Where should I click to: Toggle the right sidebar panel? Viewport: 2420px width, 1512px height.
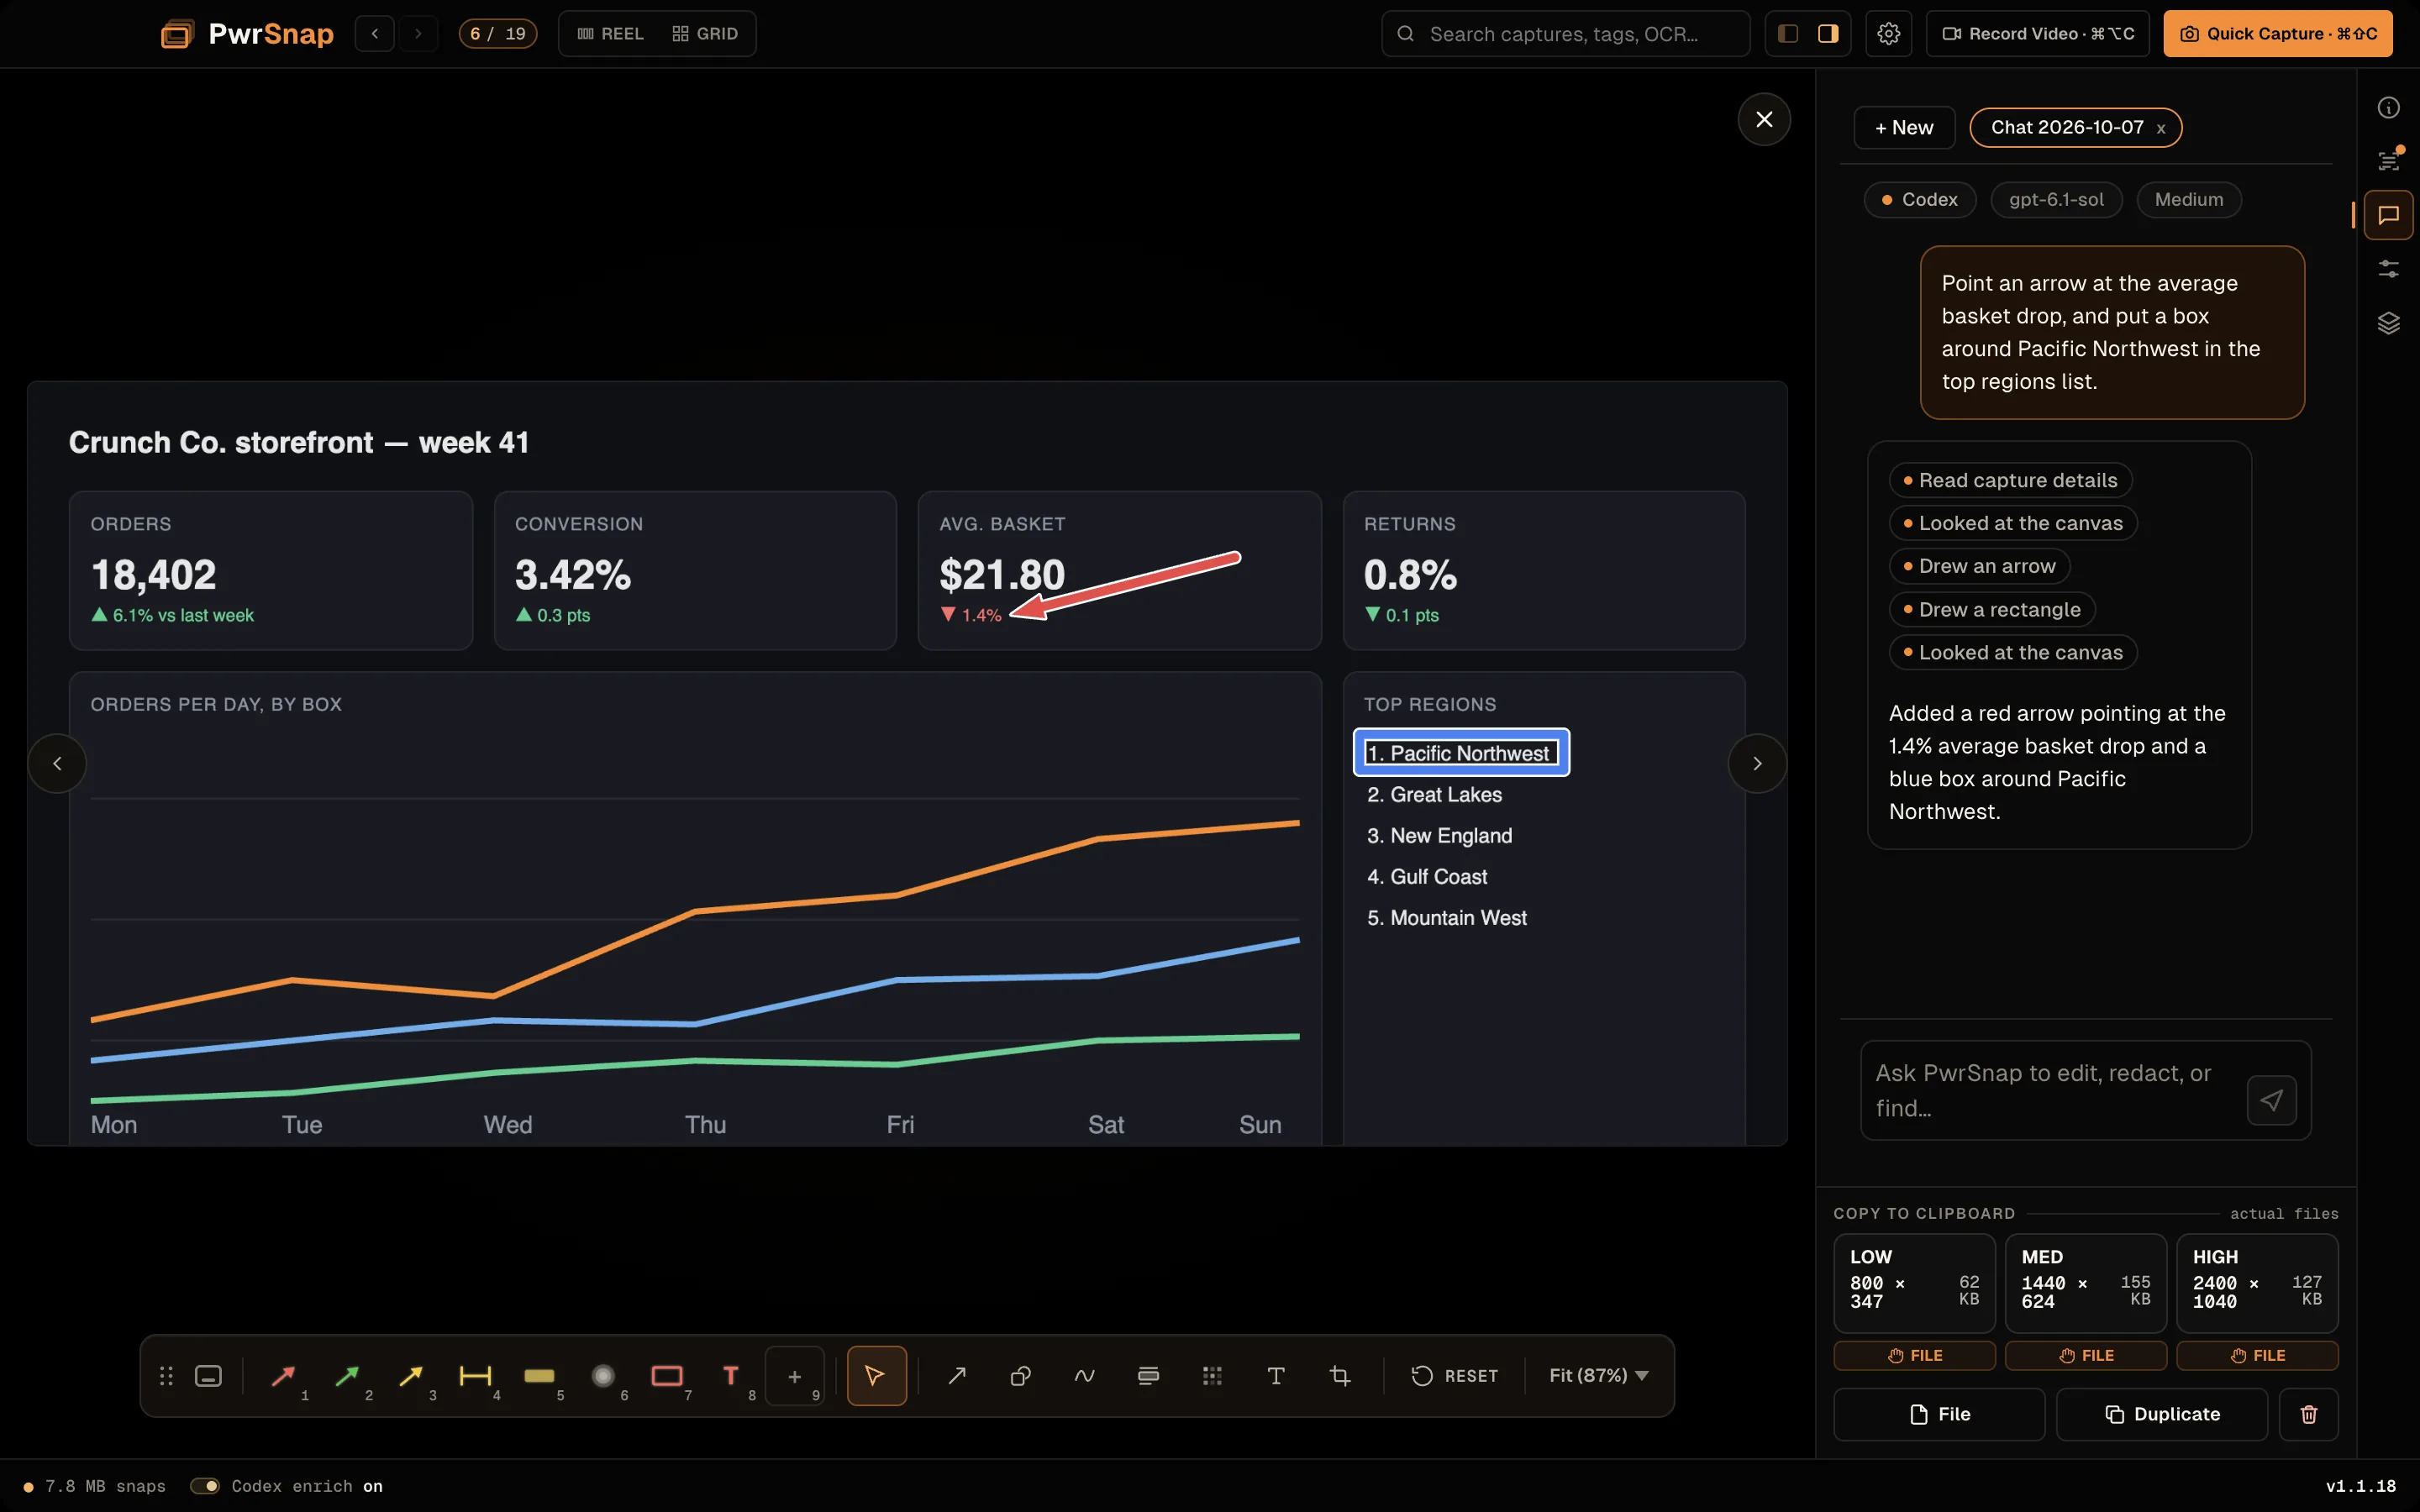pos(1828,34)
